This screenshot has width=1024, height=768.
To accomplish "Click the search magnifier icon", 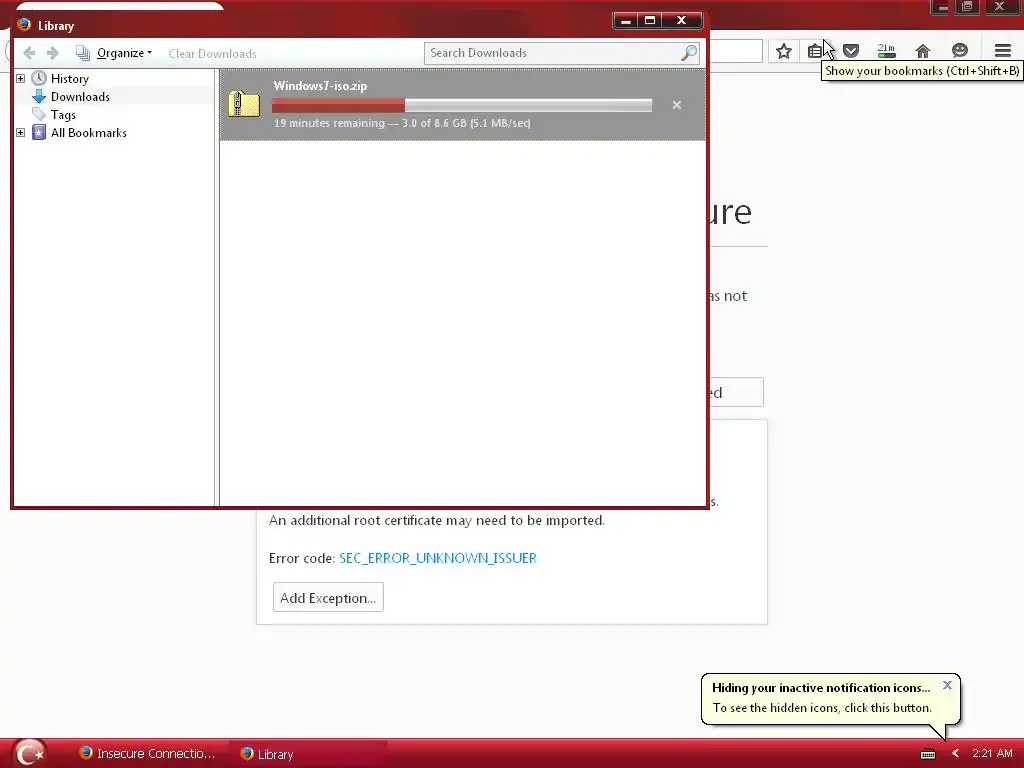I will pyautogui.click(x=689, y=53).
